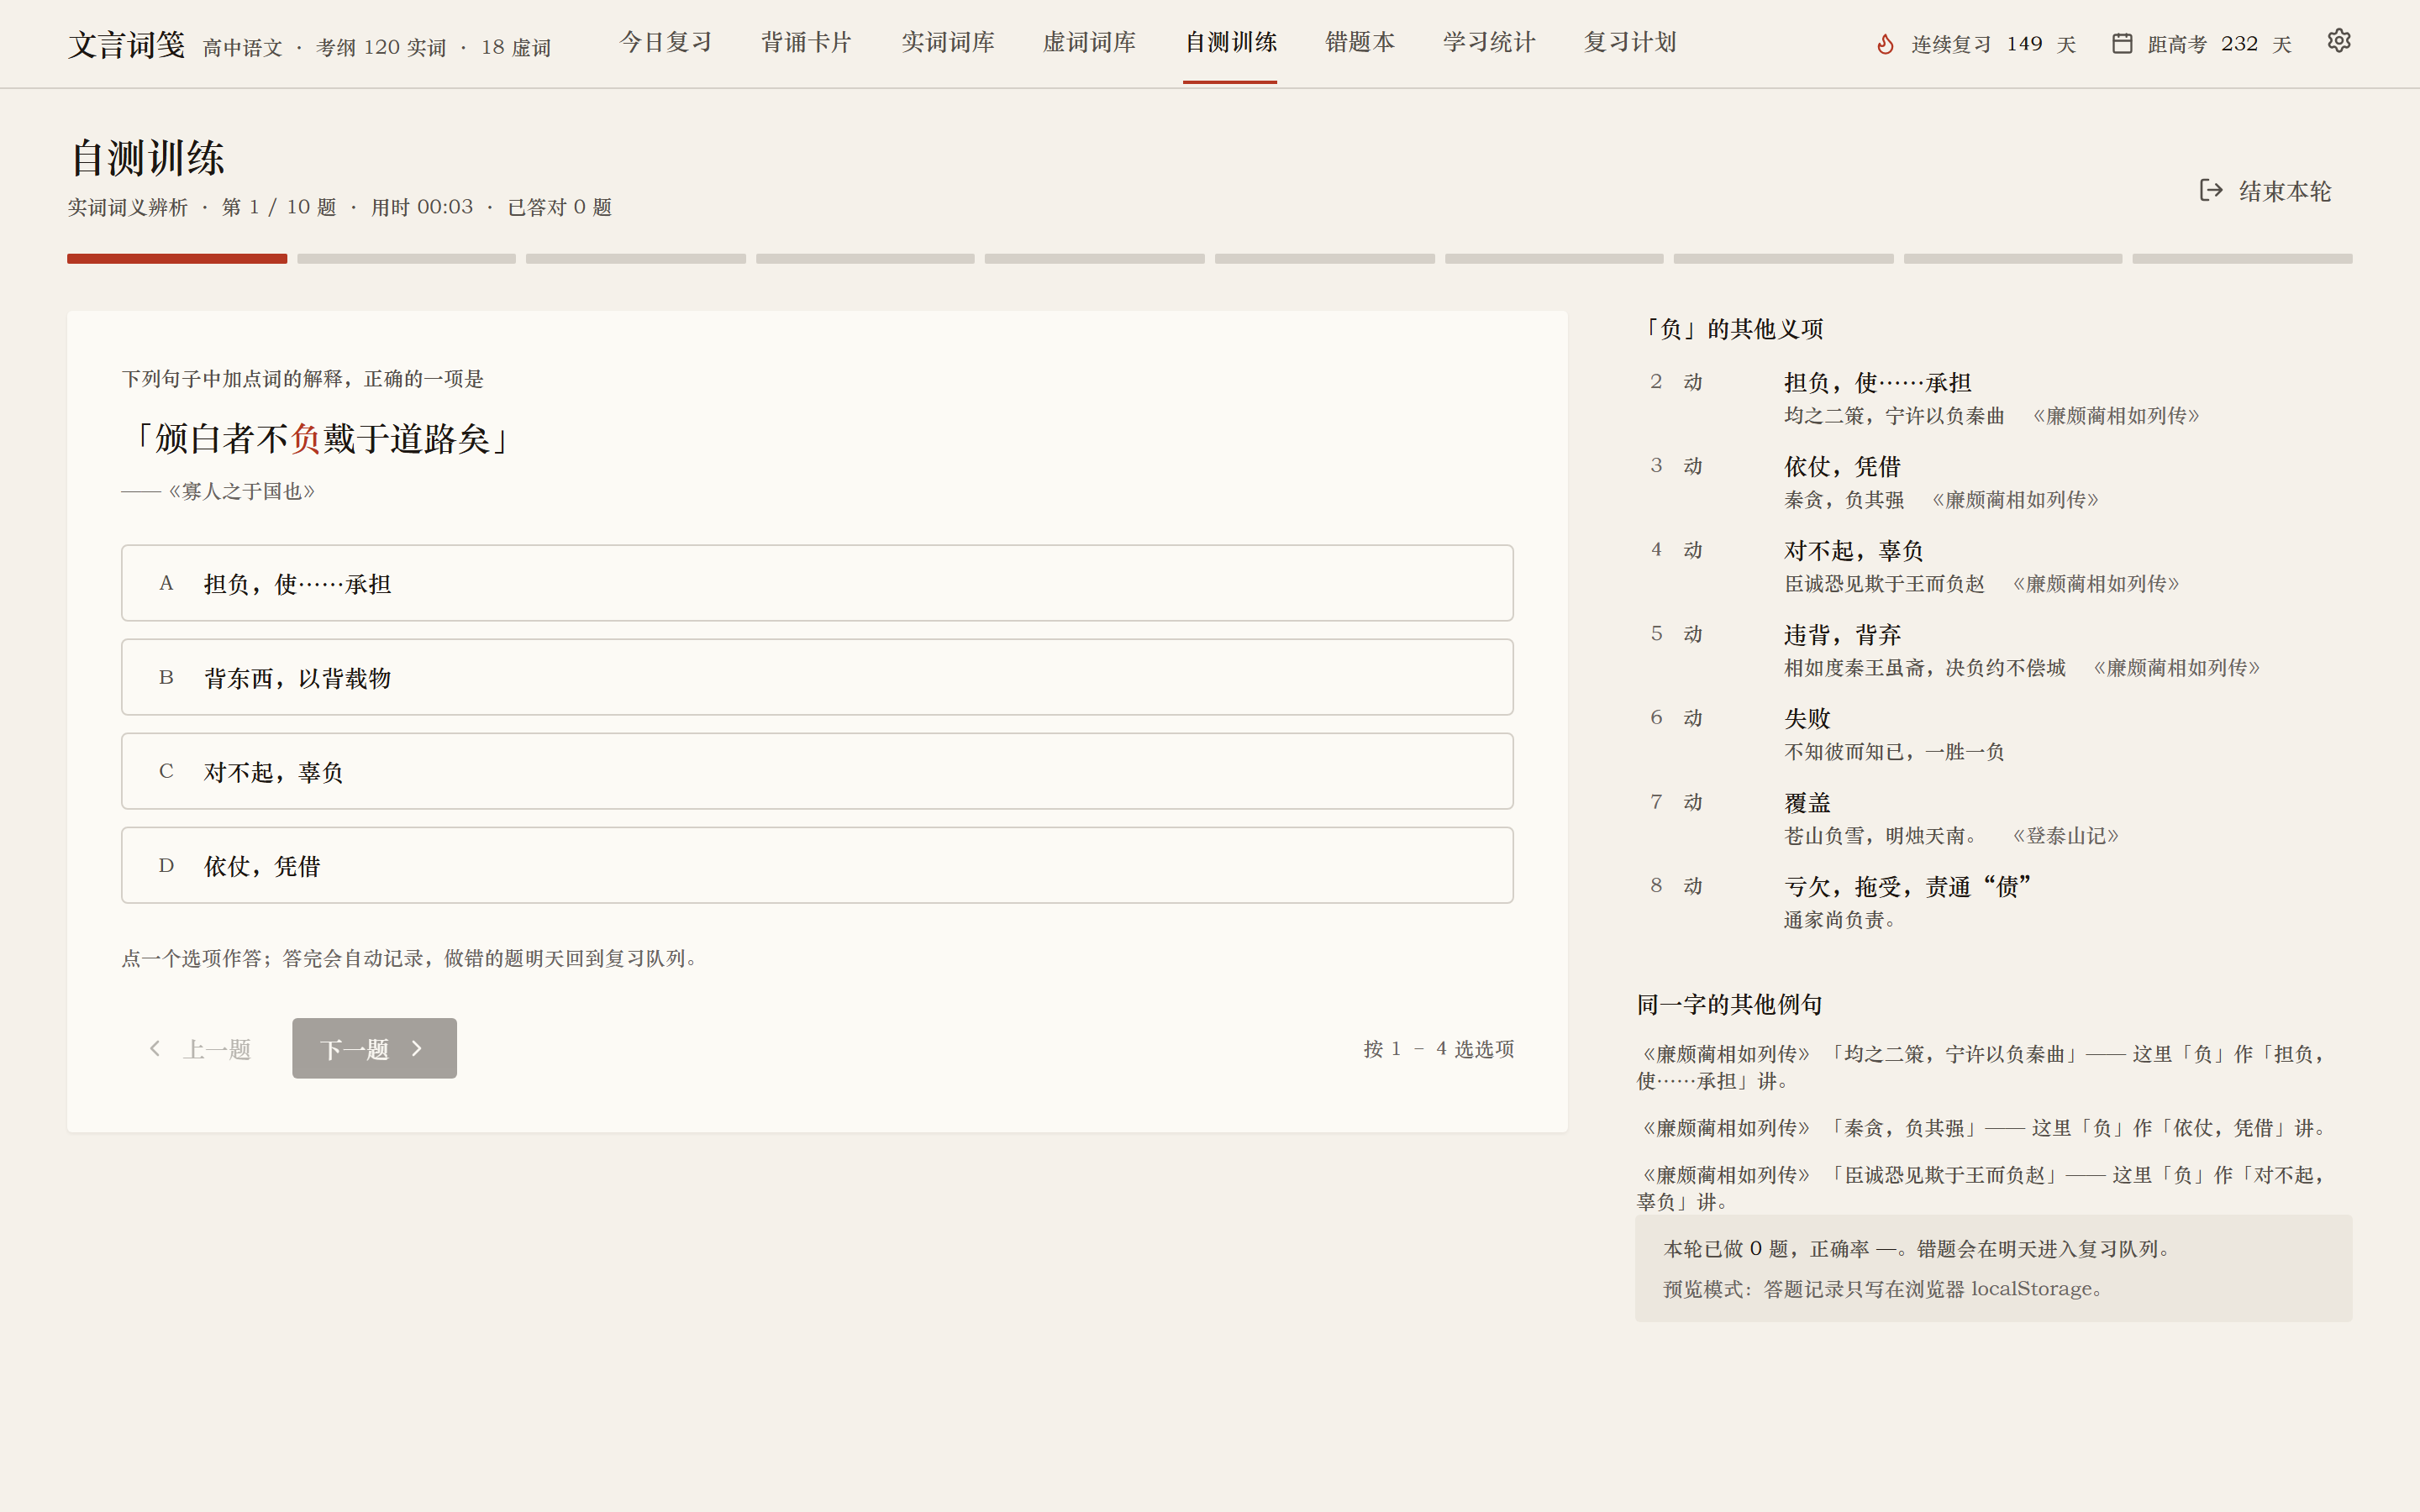This screenshot has width=2420, height=1512.
Task: Choose option C 对不起，辜负
Action: click(x=817, y=771)
